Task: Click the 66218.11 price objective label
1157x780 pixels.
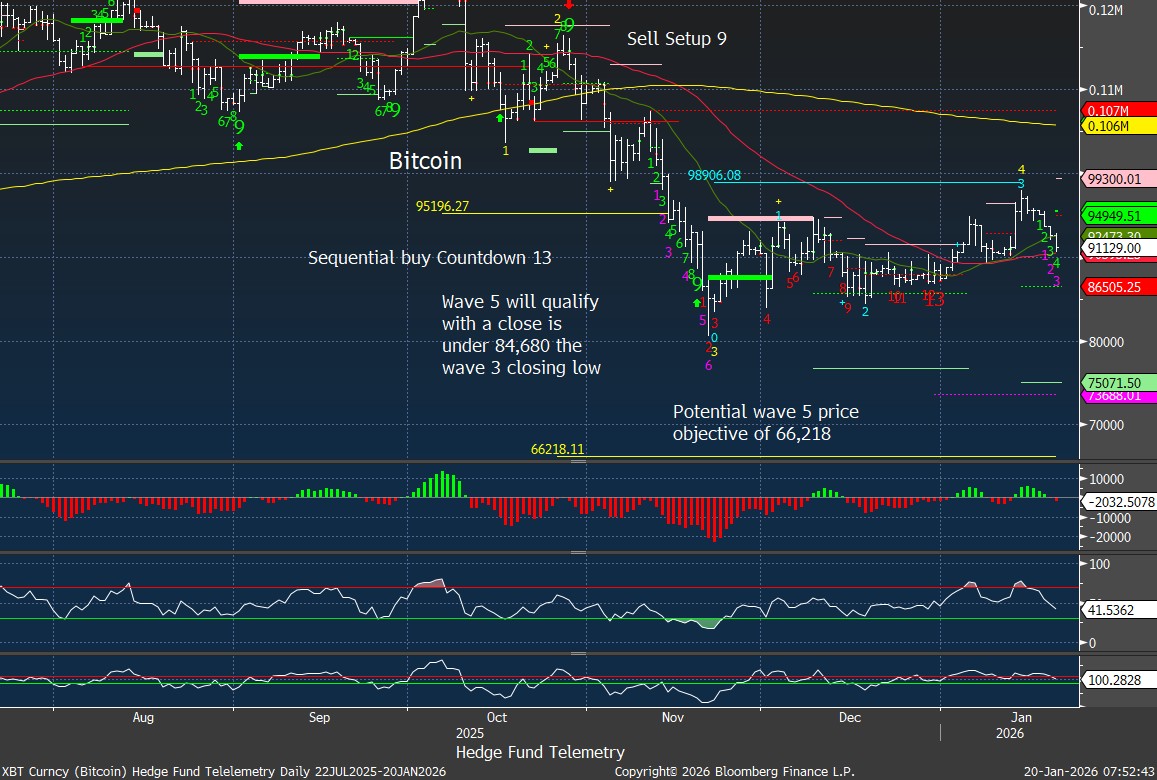Action: [557, 450]
